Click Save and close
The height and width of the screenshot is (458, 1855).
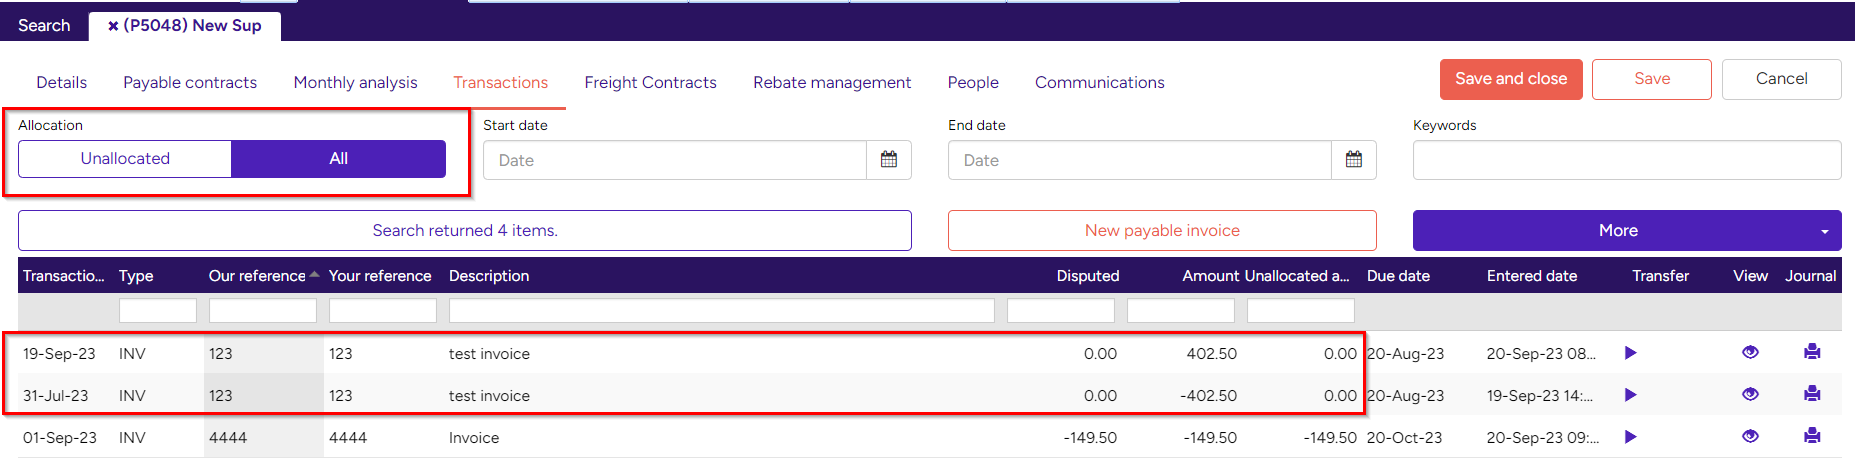click(1511, 79)
